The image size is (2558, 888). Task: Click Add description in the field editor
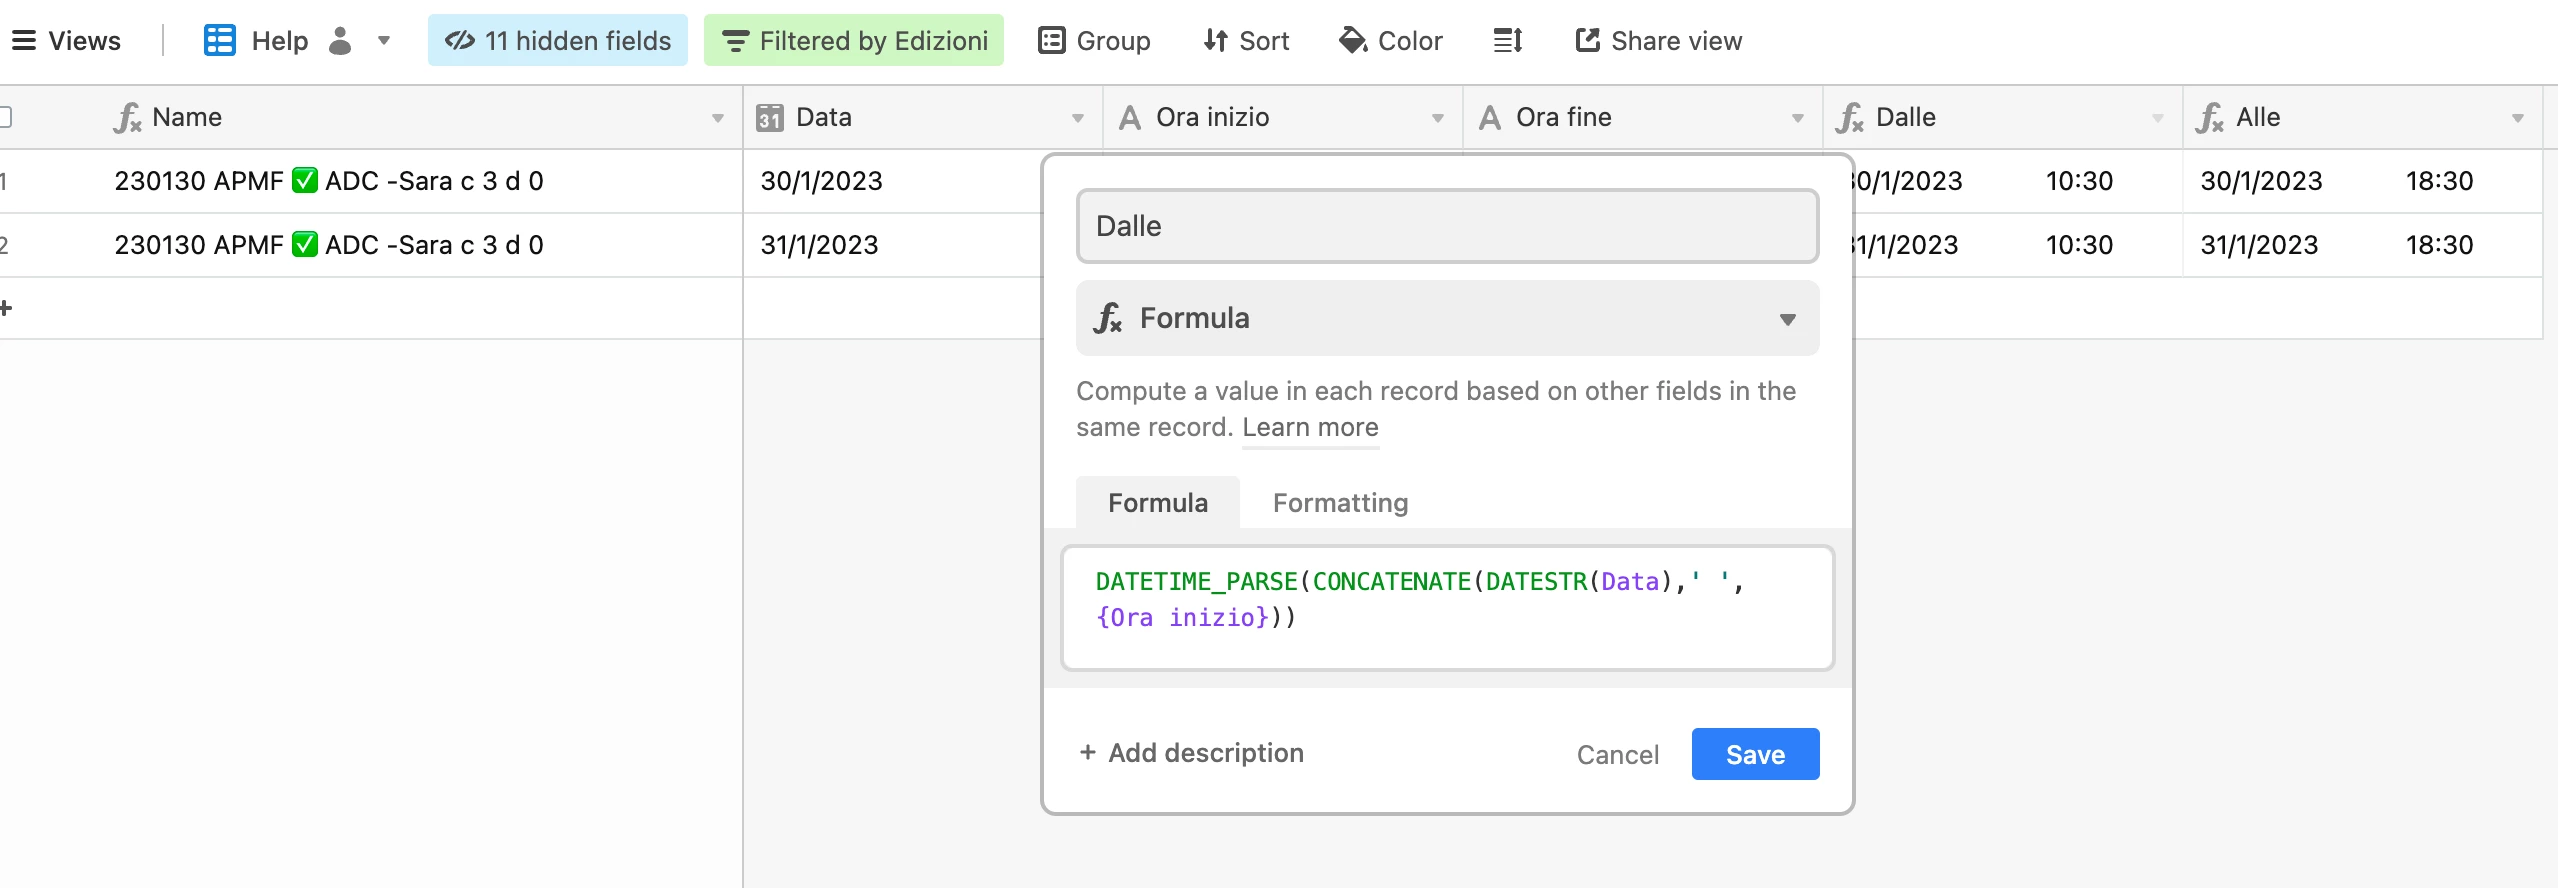[x=1192, y=753]
